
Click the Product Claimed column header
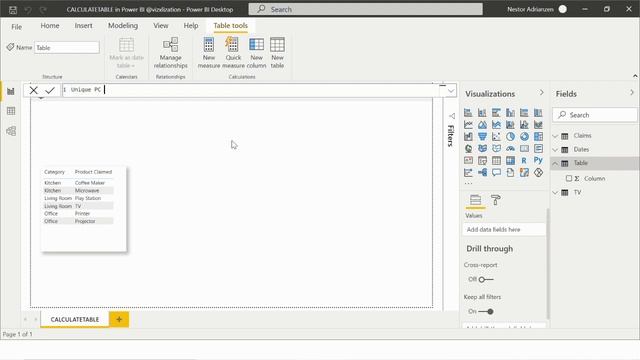click(x=93, y=172)
